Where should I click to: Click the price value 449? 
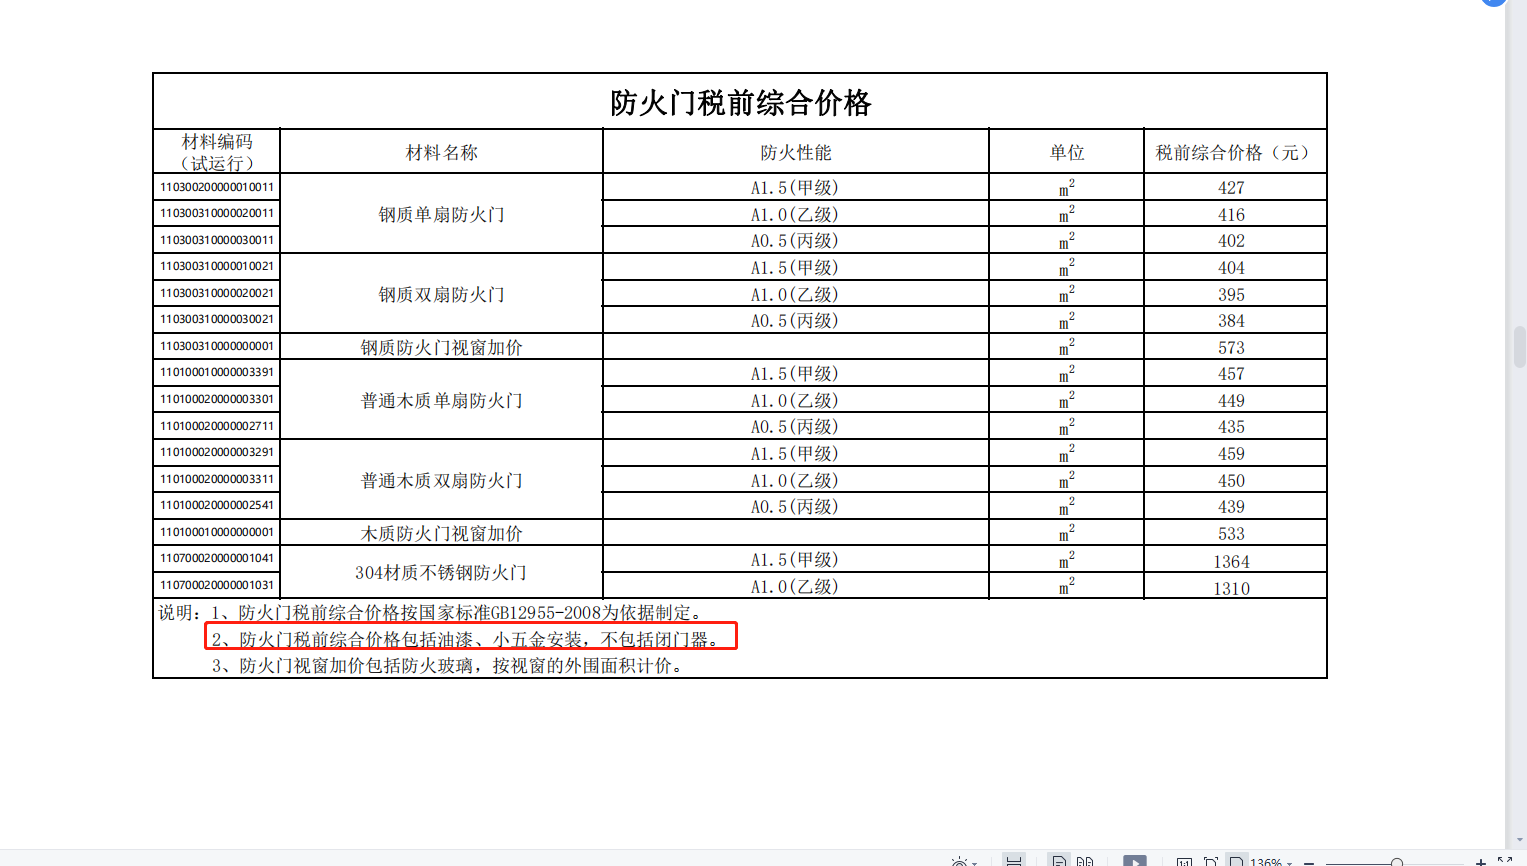[x=1231, y=401]
